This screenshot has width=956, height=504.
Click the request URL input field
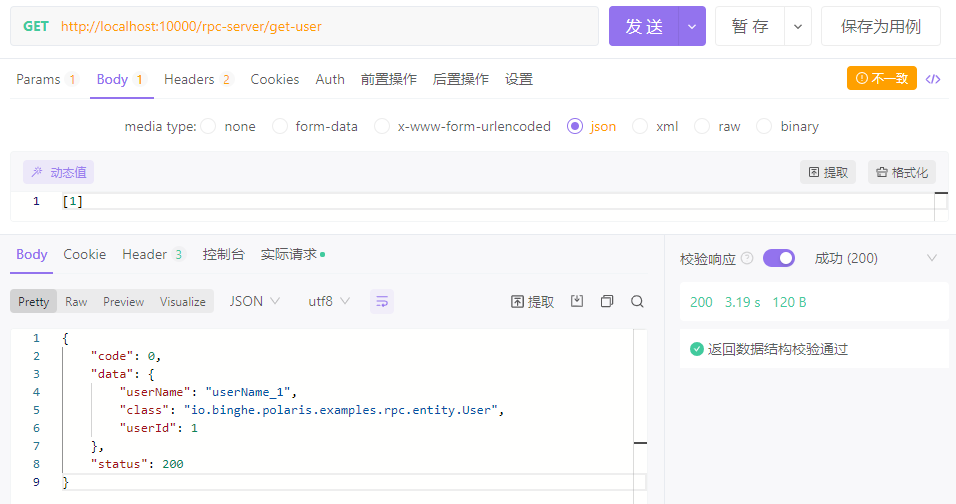click(x=320, y=27)
